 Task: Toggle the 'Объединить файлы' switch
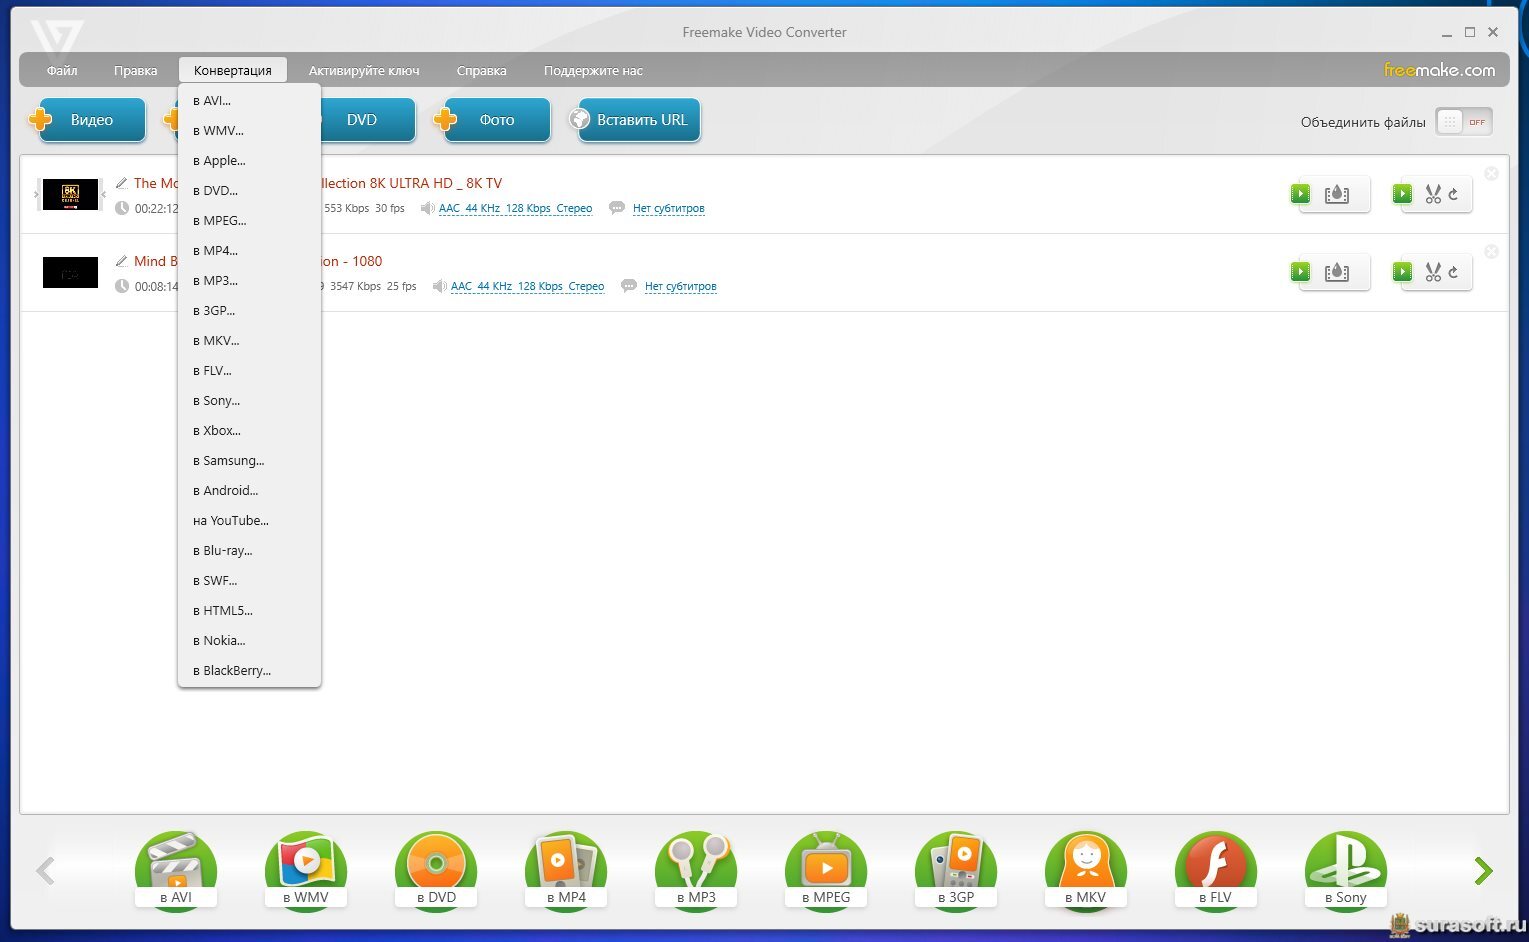[1464, 122]
